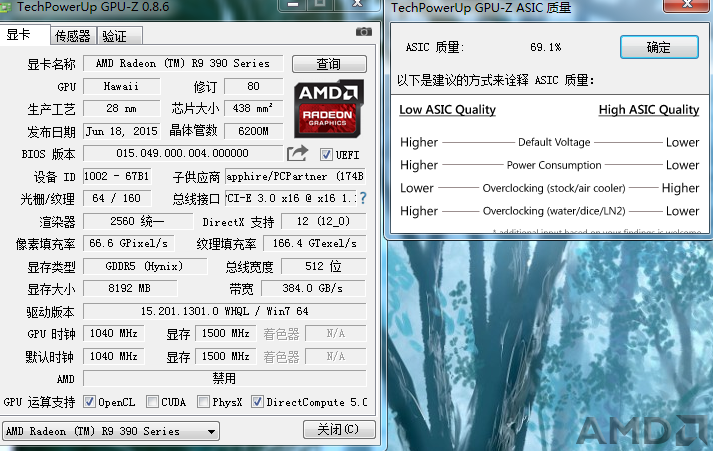Click the ROPs/TMUs field 64 / 160
Viewport: 713px width, 451px height.
coord(117,198)
